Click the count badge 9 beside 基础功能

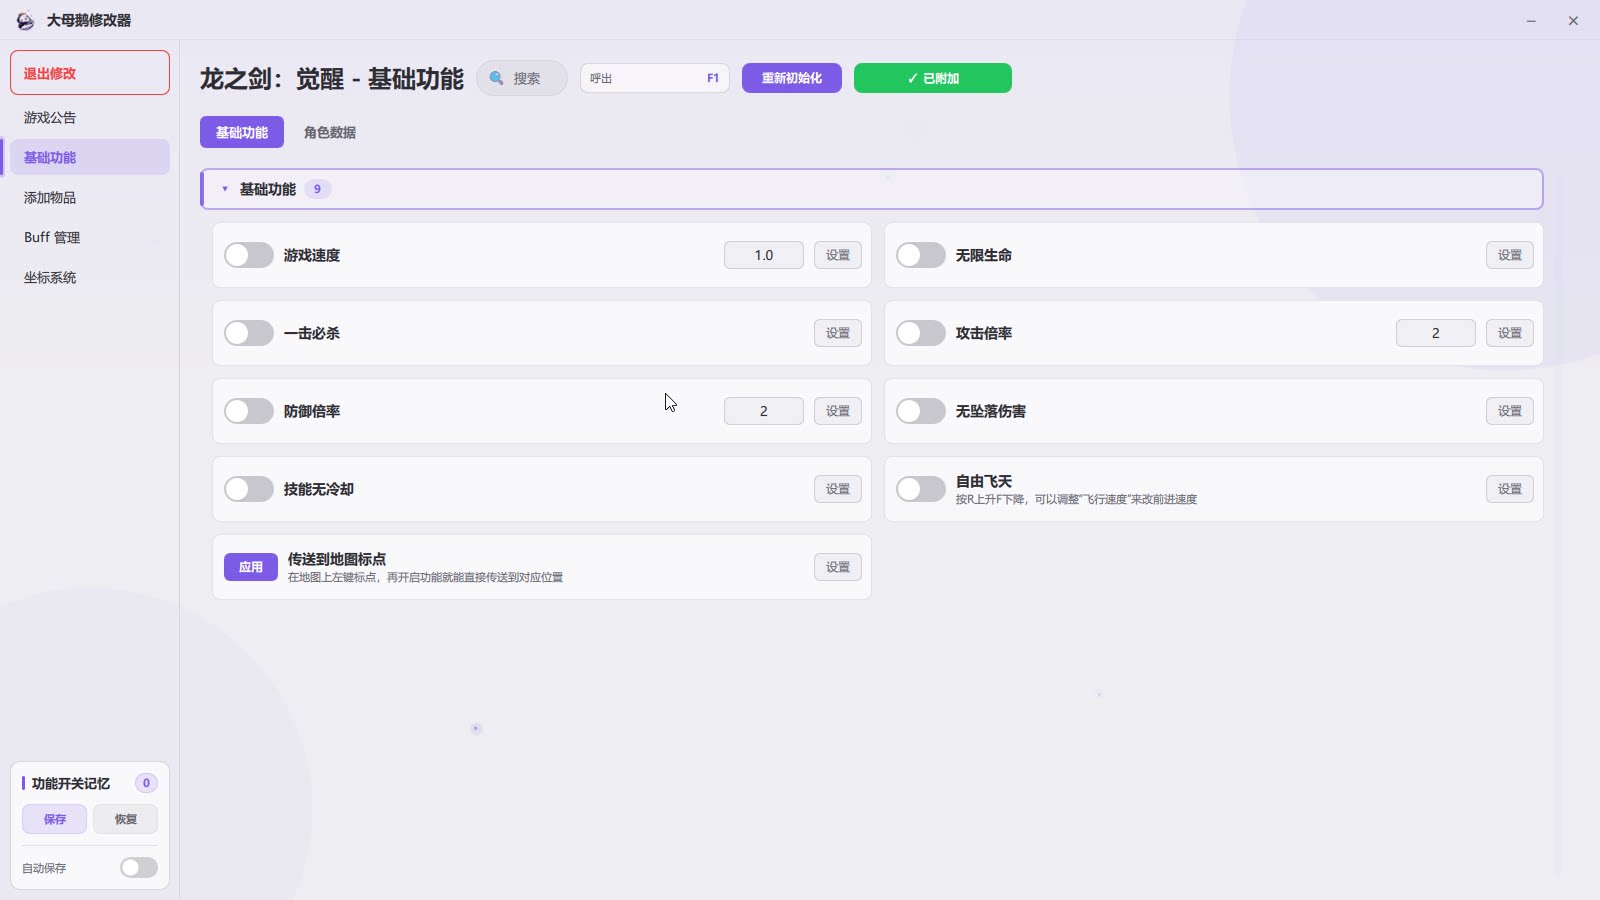[318, 189]
